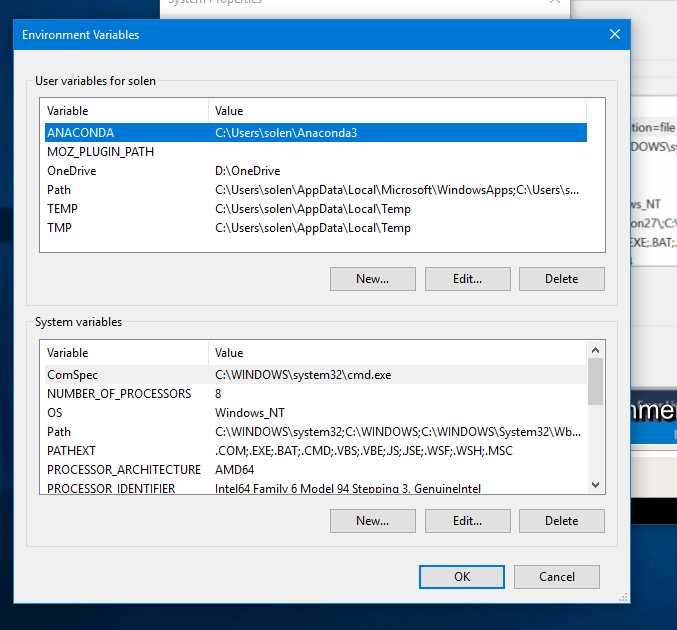Delete the selected user variable
The image size is (677, 630).
tap(562, 279)
